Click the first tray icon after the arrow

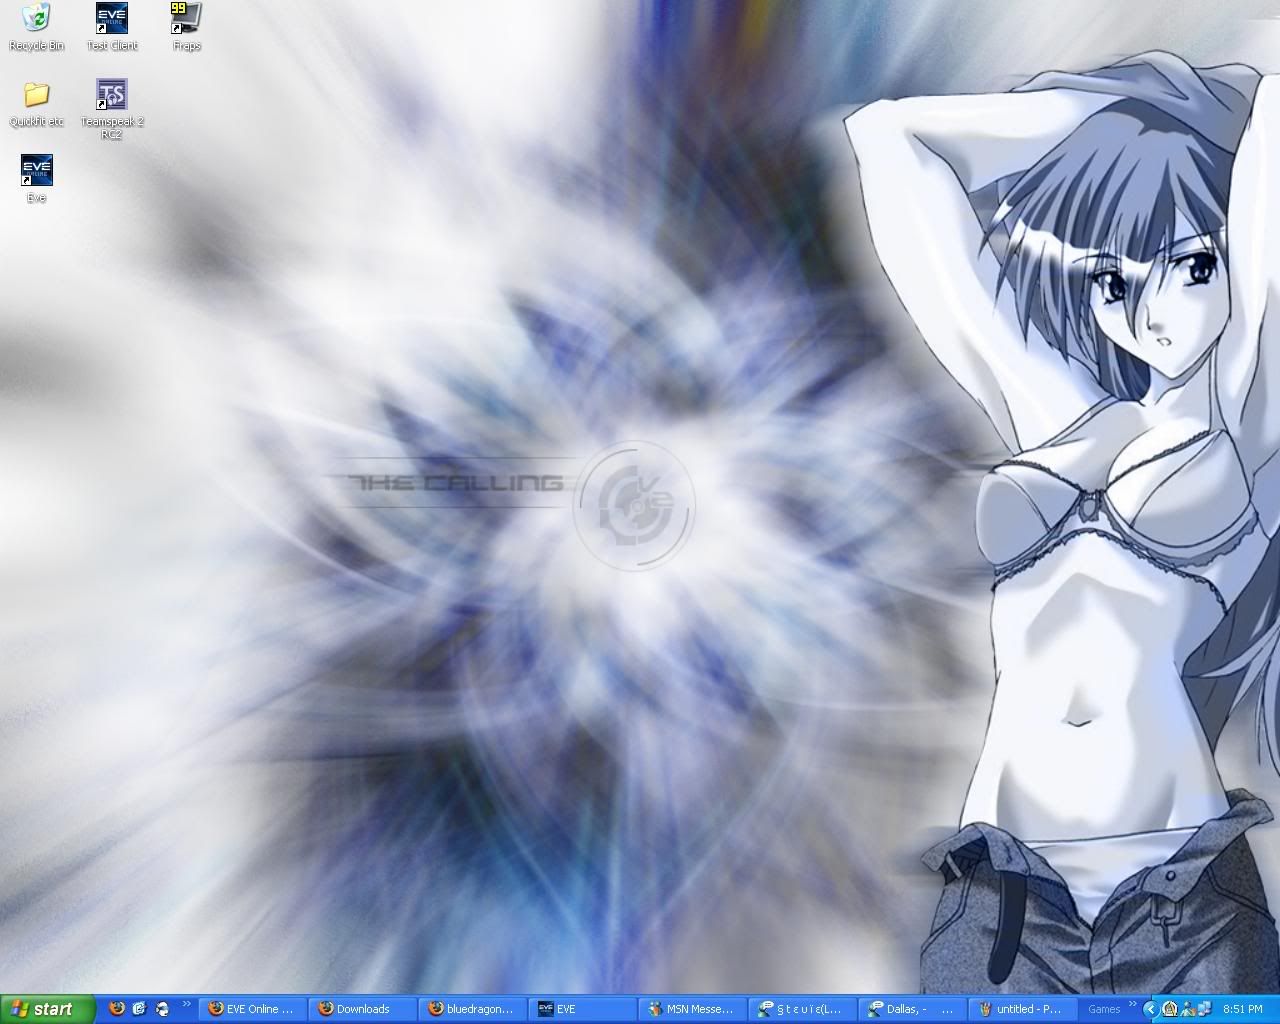pos(1169,1010)
